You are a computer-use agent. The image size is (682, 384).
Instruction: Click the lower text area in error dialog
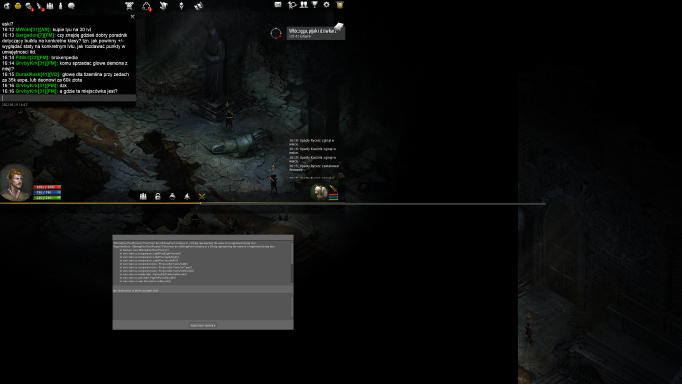201,306
